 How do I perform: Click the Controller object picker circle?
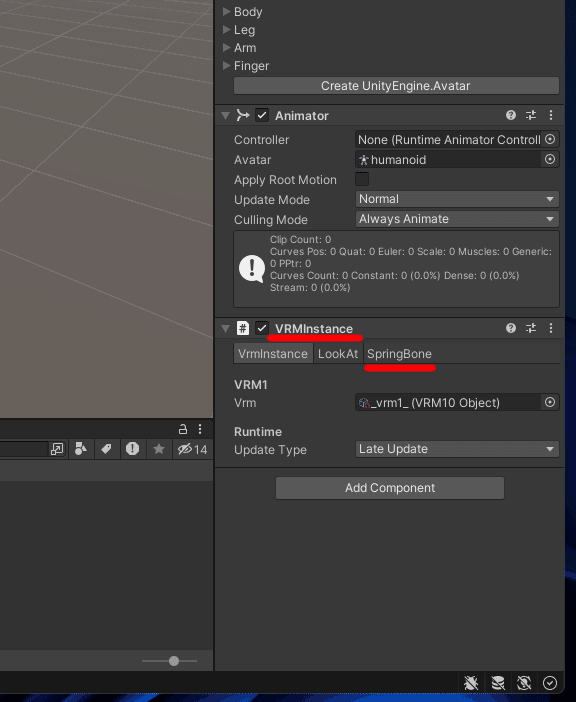(550, 139)
